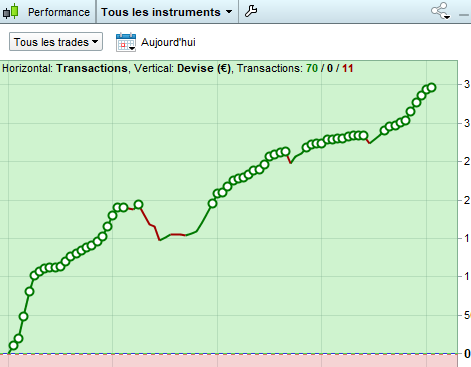This screenshot has height=367, width=471.
Task: Click the candlestick Performance icon
Action: (10, 11)
